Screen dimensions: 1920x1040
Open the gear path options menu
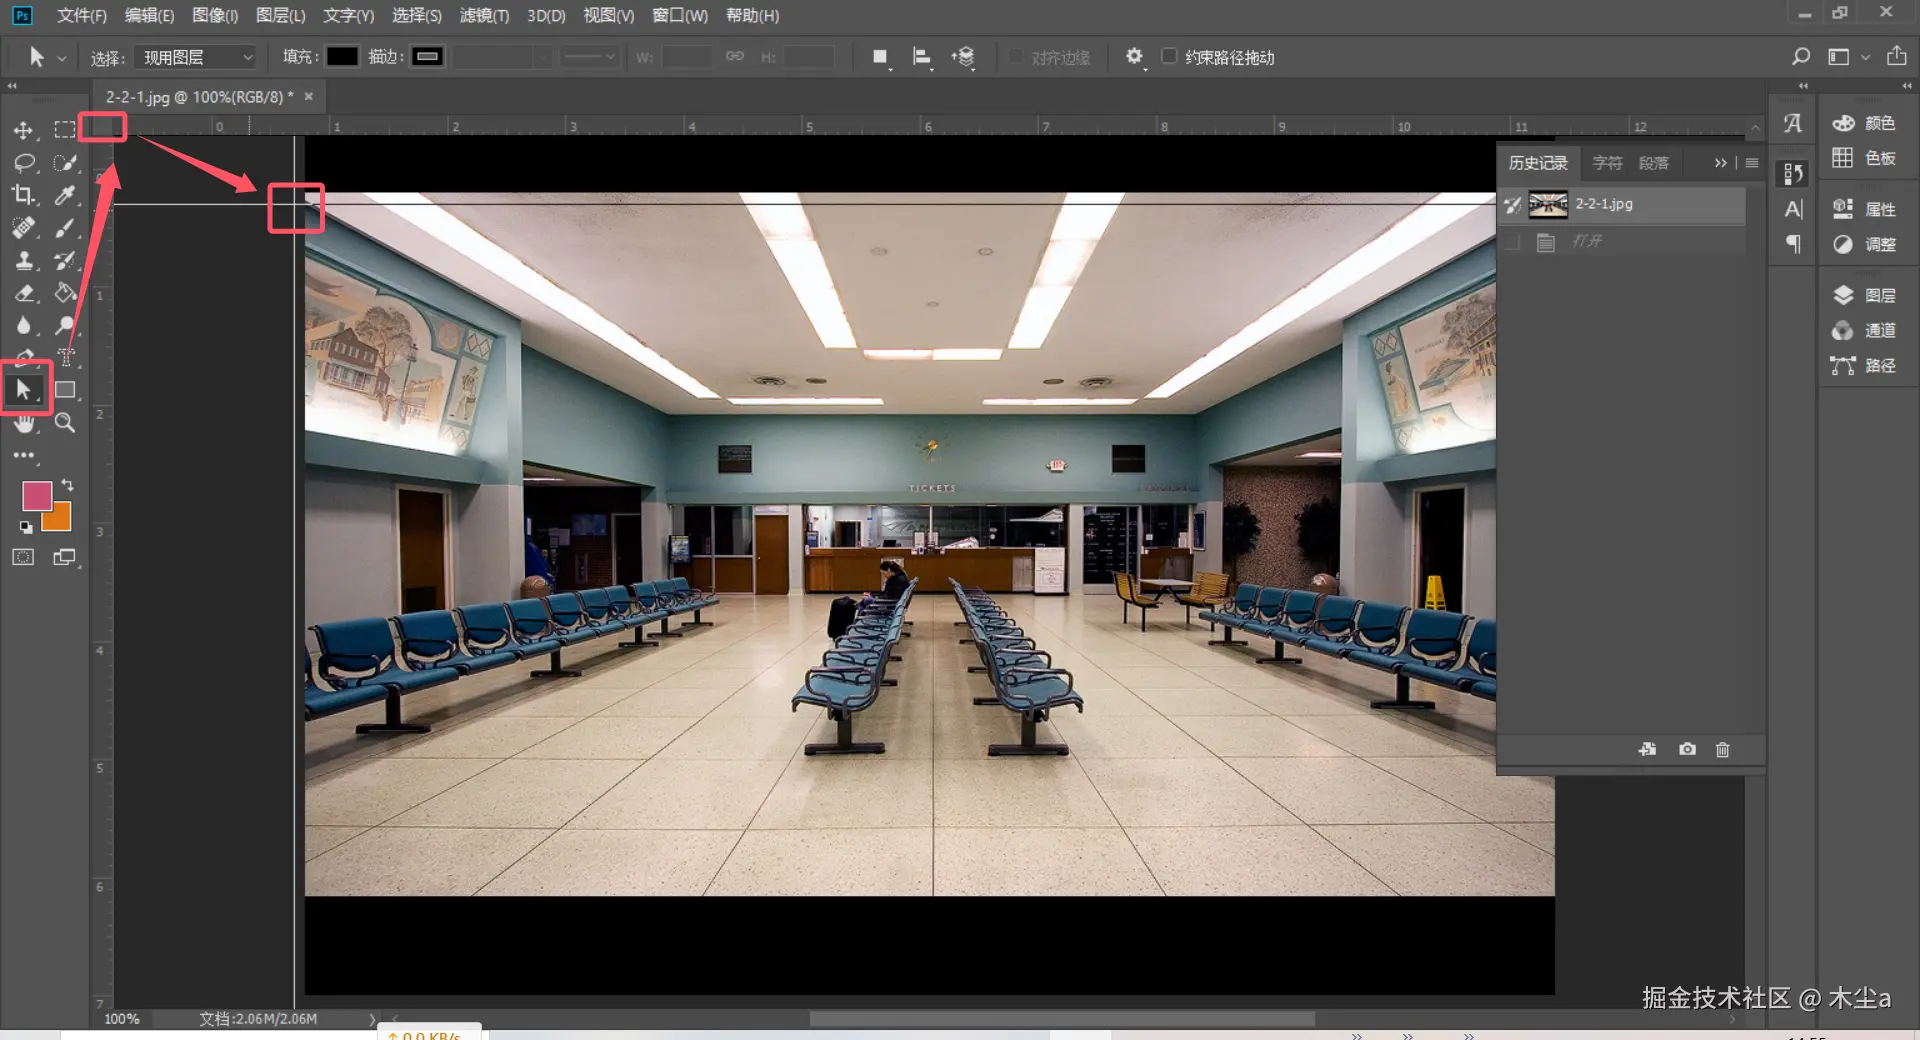pos(1134,57)
